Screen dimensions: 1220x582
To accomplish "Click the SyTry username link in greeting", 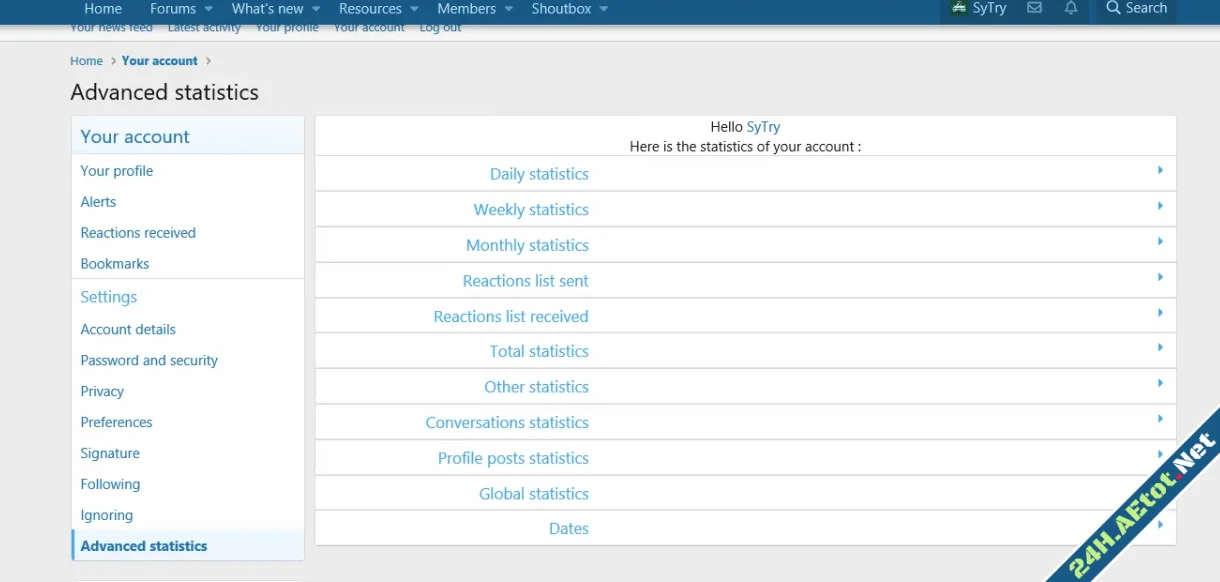I will click(x=763, y=127).
